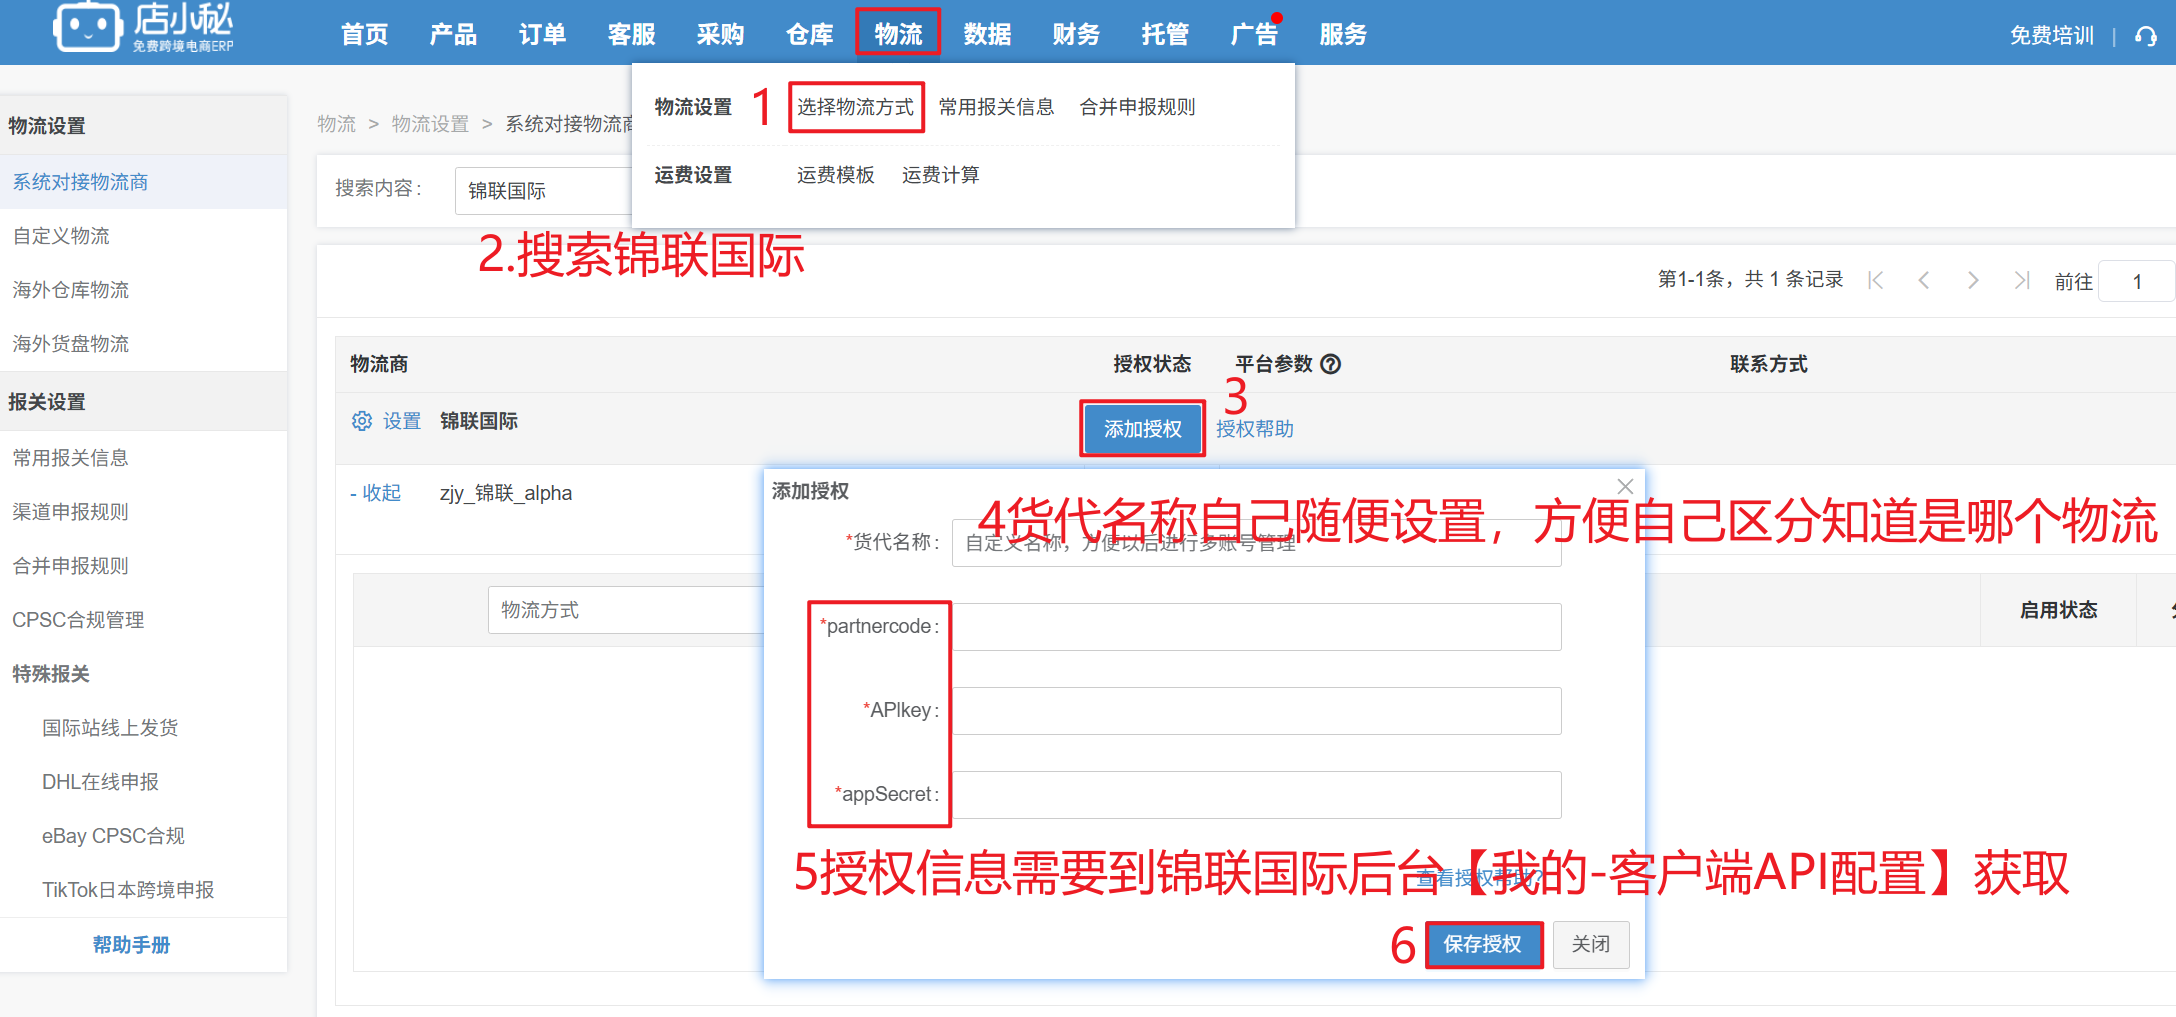The image size is (2176, 1017).
Task: Open the 帮助手册 link in sidebar
Action: click(x=131, y=945)
